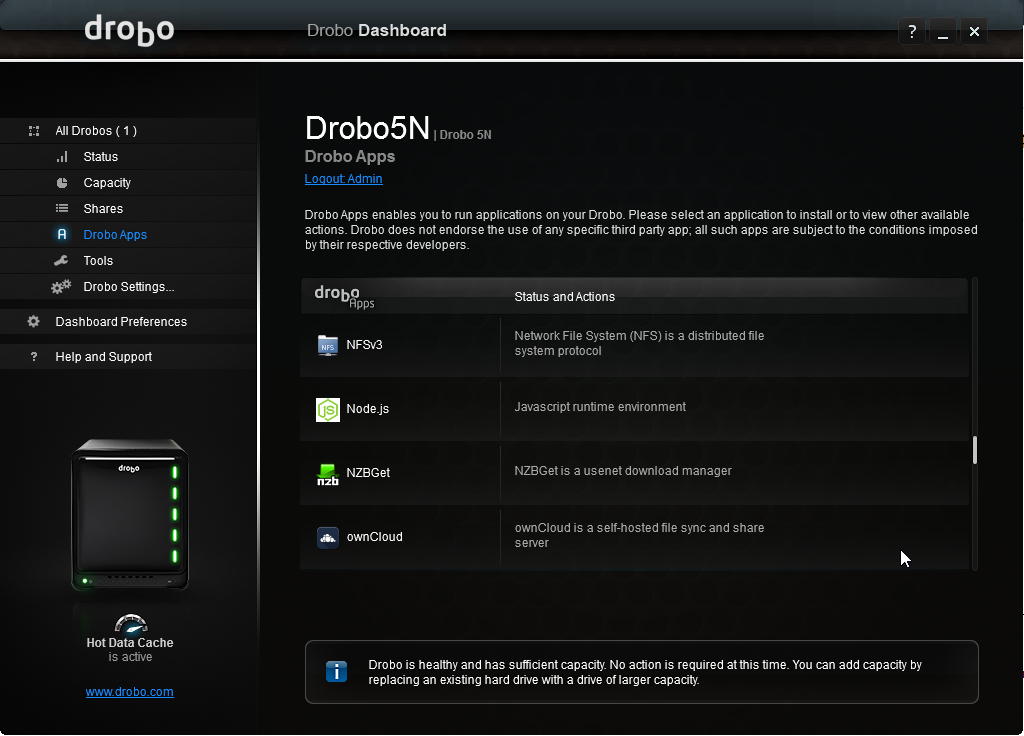Click the Drobo Settings gears icon
Image resolution: width=1024 pixels, height=736 pixels.
point(61,287)
